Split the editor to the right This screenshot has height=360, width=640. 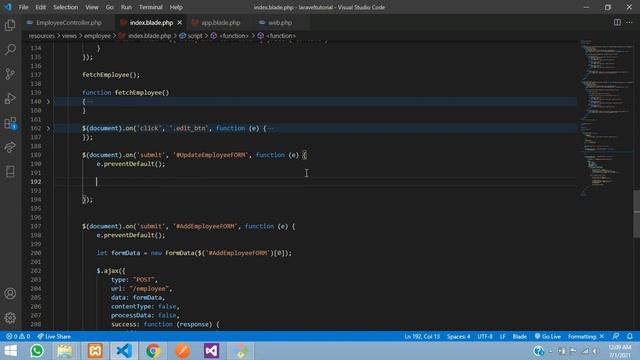click(617, 22)
